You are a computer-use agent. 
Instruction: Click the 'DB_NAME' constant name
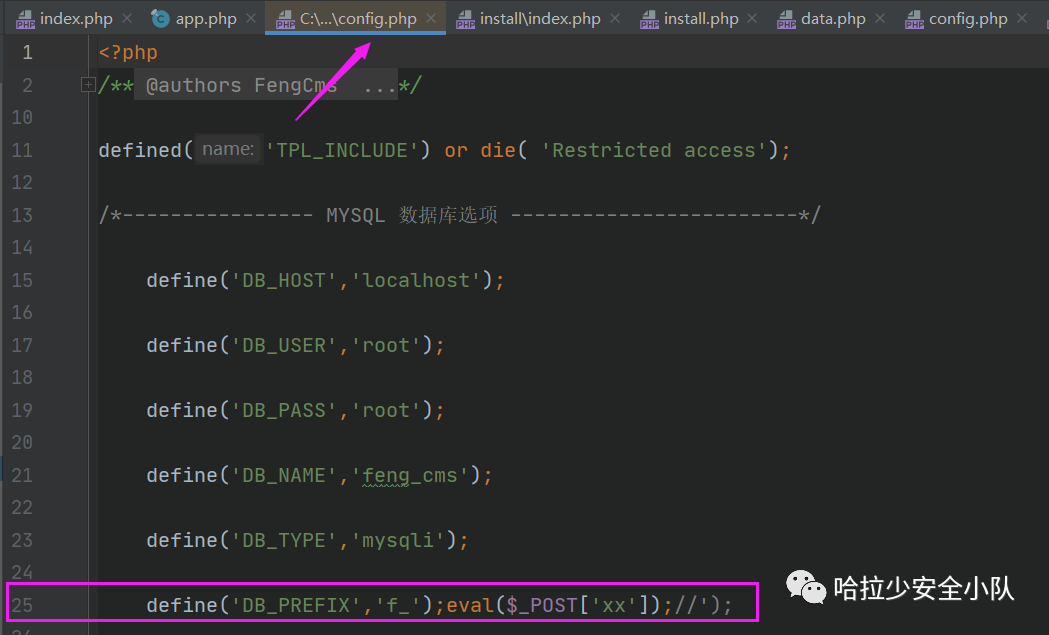[284, 475]
